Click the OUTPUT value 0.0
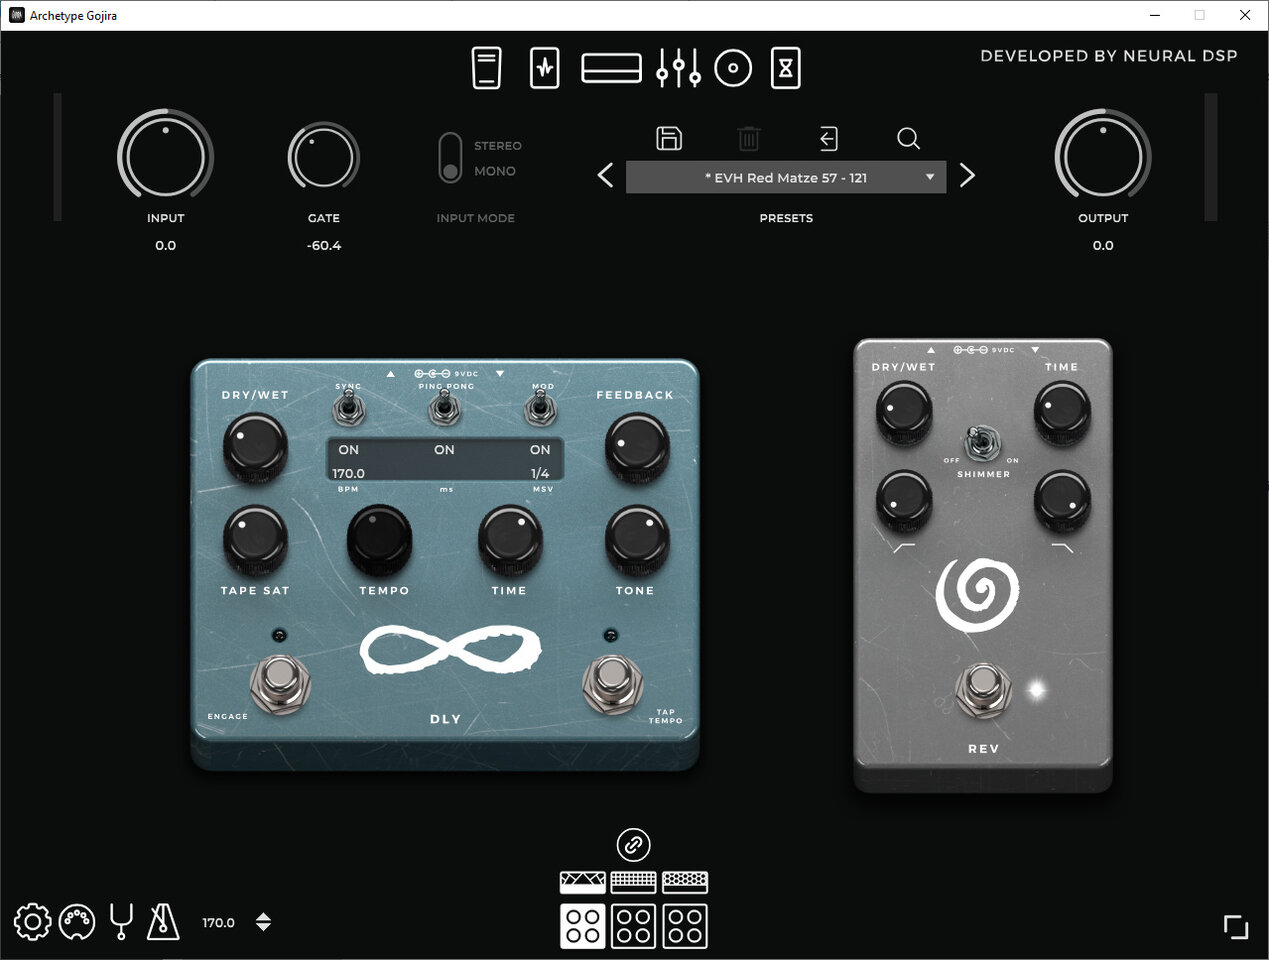Screen dimensions: 1269x960 [1103, 245]
